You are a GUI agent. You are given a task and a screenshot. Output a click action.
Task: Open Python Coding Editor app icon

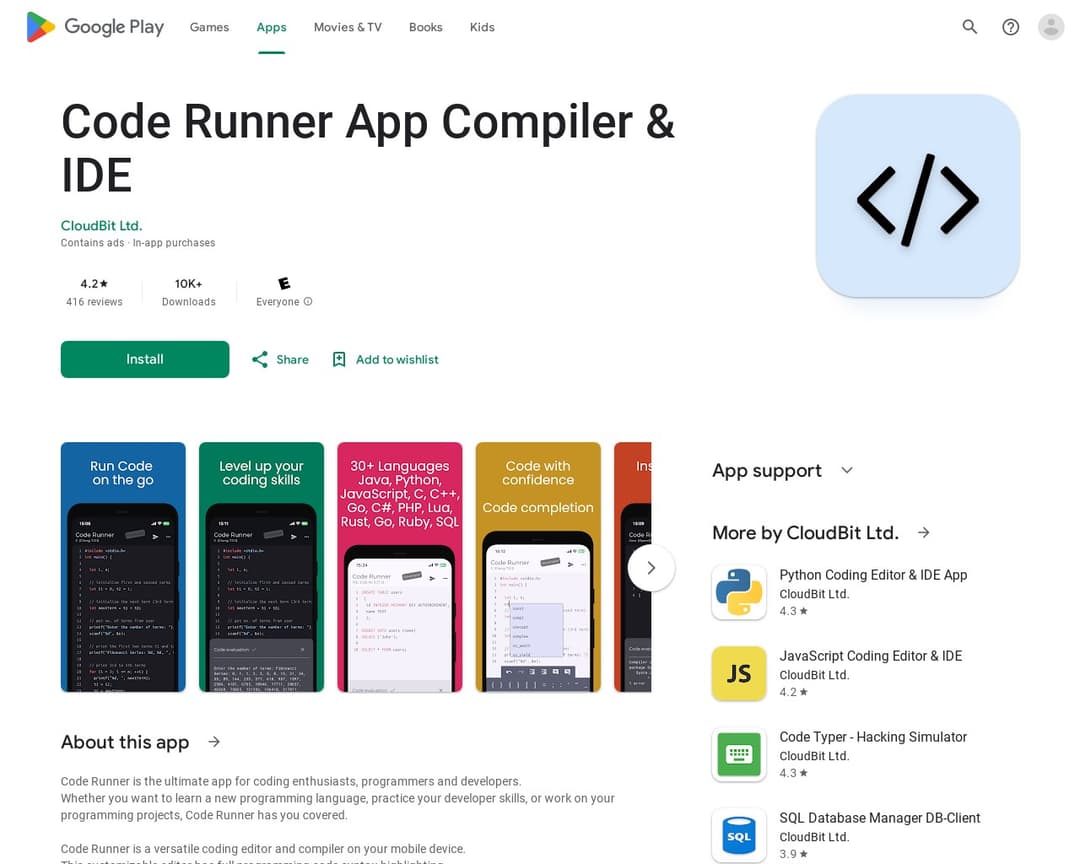point(739,592)
